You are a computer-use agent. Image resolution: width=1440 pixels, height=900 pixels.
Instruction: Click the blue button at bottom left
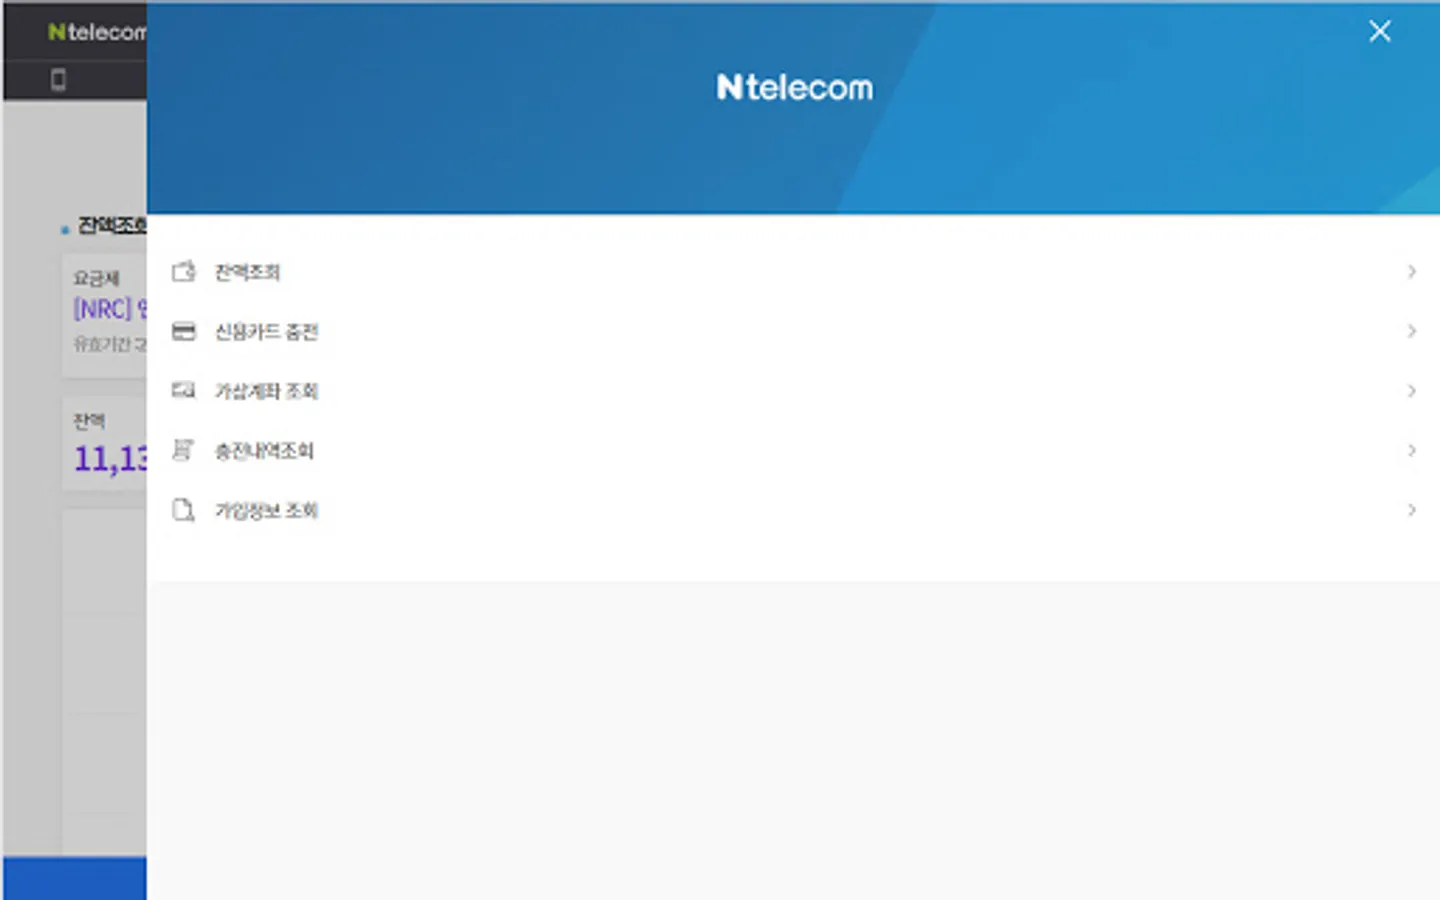75,878
